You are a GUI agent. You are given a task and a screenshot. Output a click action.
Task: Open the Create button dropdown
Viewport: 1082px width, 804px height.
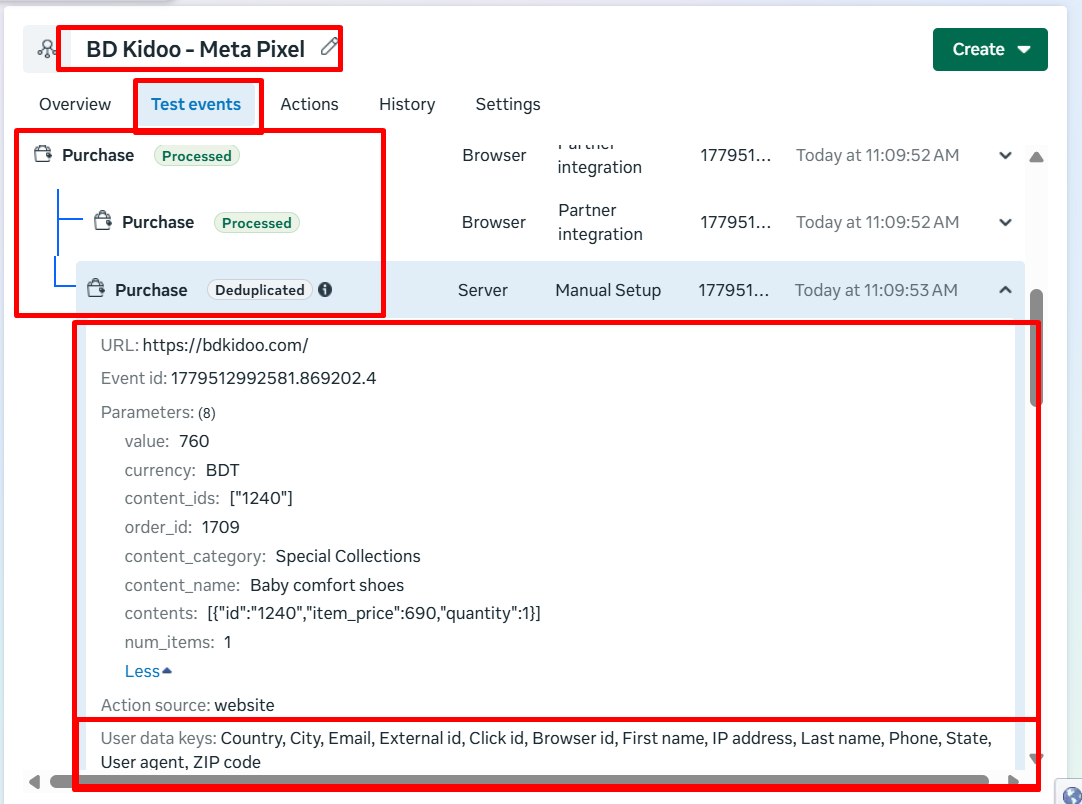click(990, 50)
